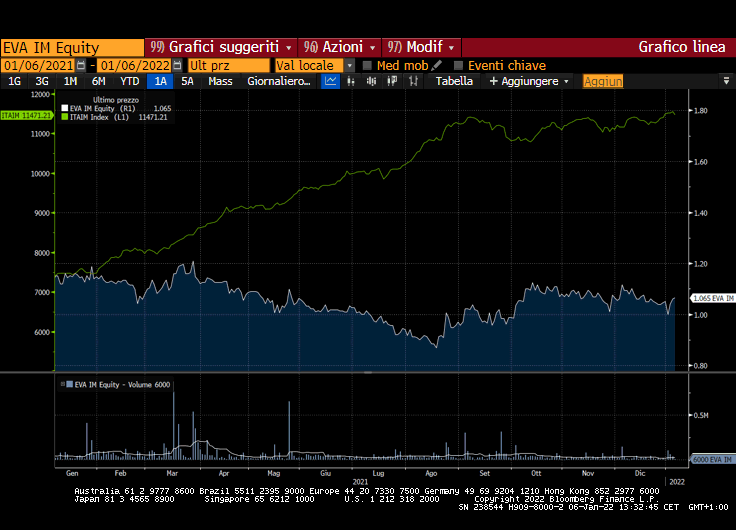
Task: Toggle the Eventi chiave checkbox
Action: click(x=459, y=66)
